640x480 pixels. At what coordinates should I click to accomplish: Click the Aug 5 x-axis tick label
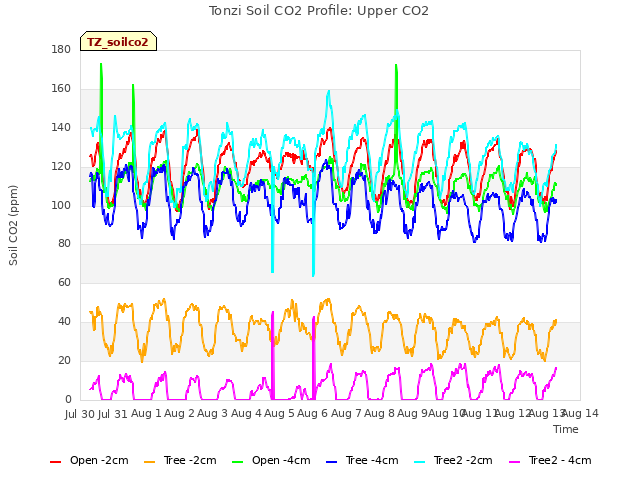point(279,414)
